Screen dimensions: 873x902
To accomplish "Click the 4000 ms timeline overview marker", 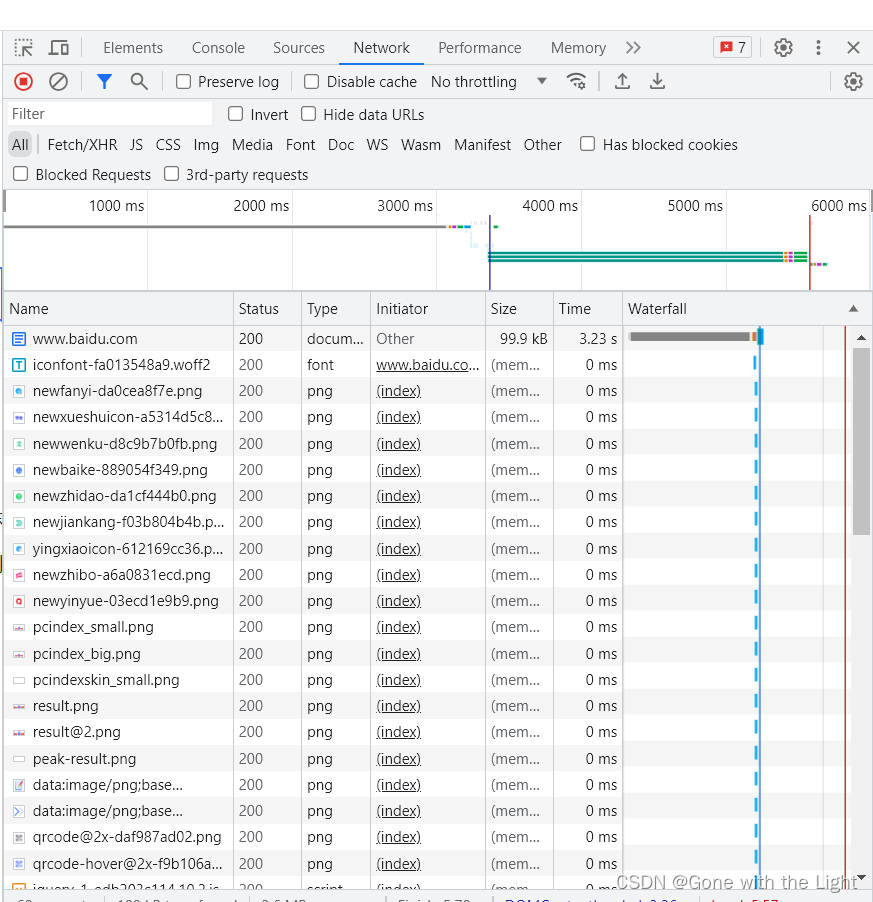I will [549, 206].
